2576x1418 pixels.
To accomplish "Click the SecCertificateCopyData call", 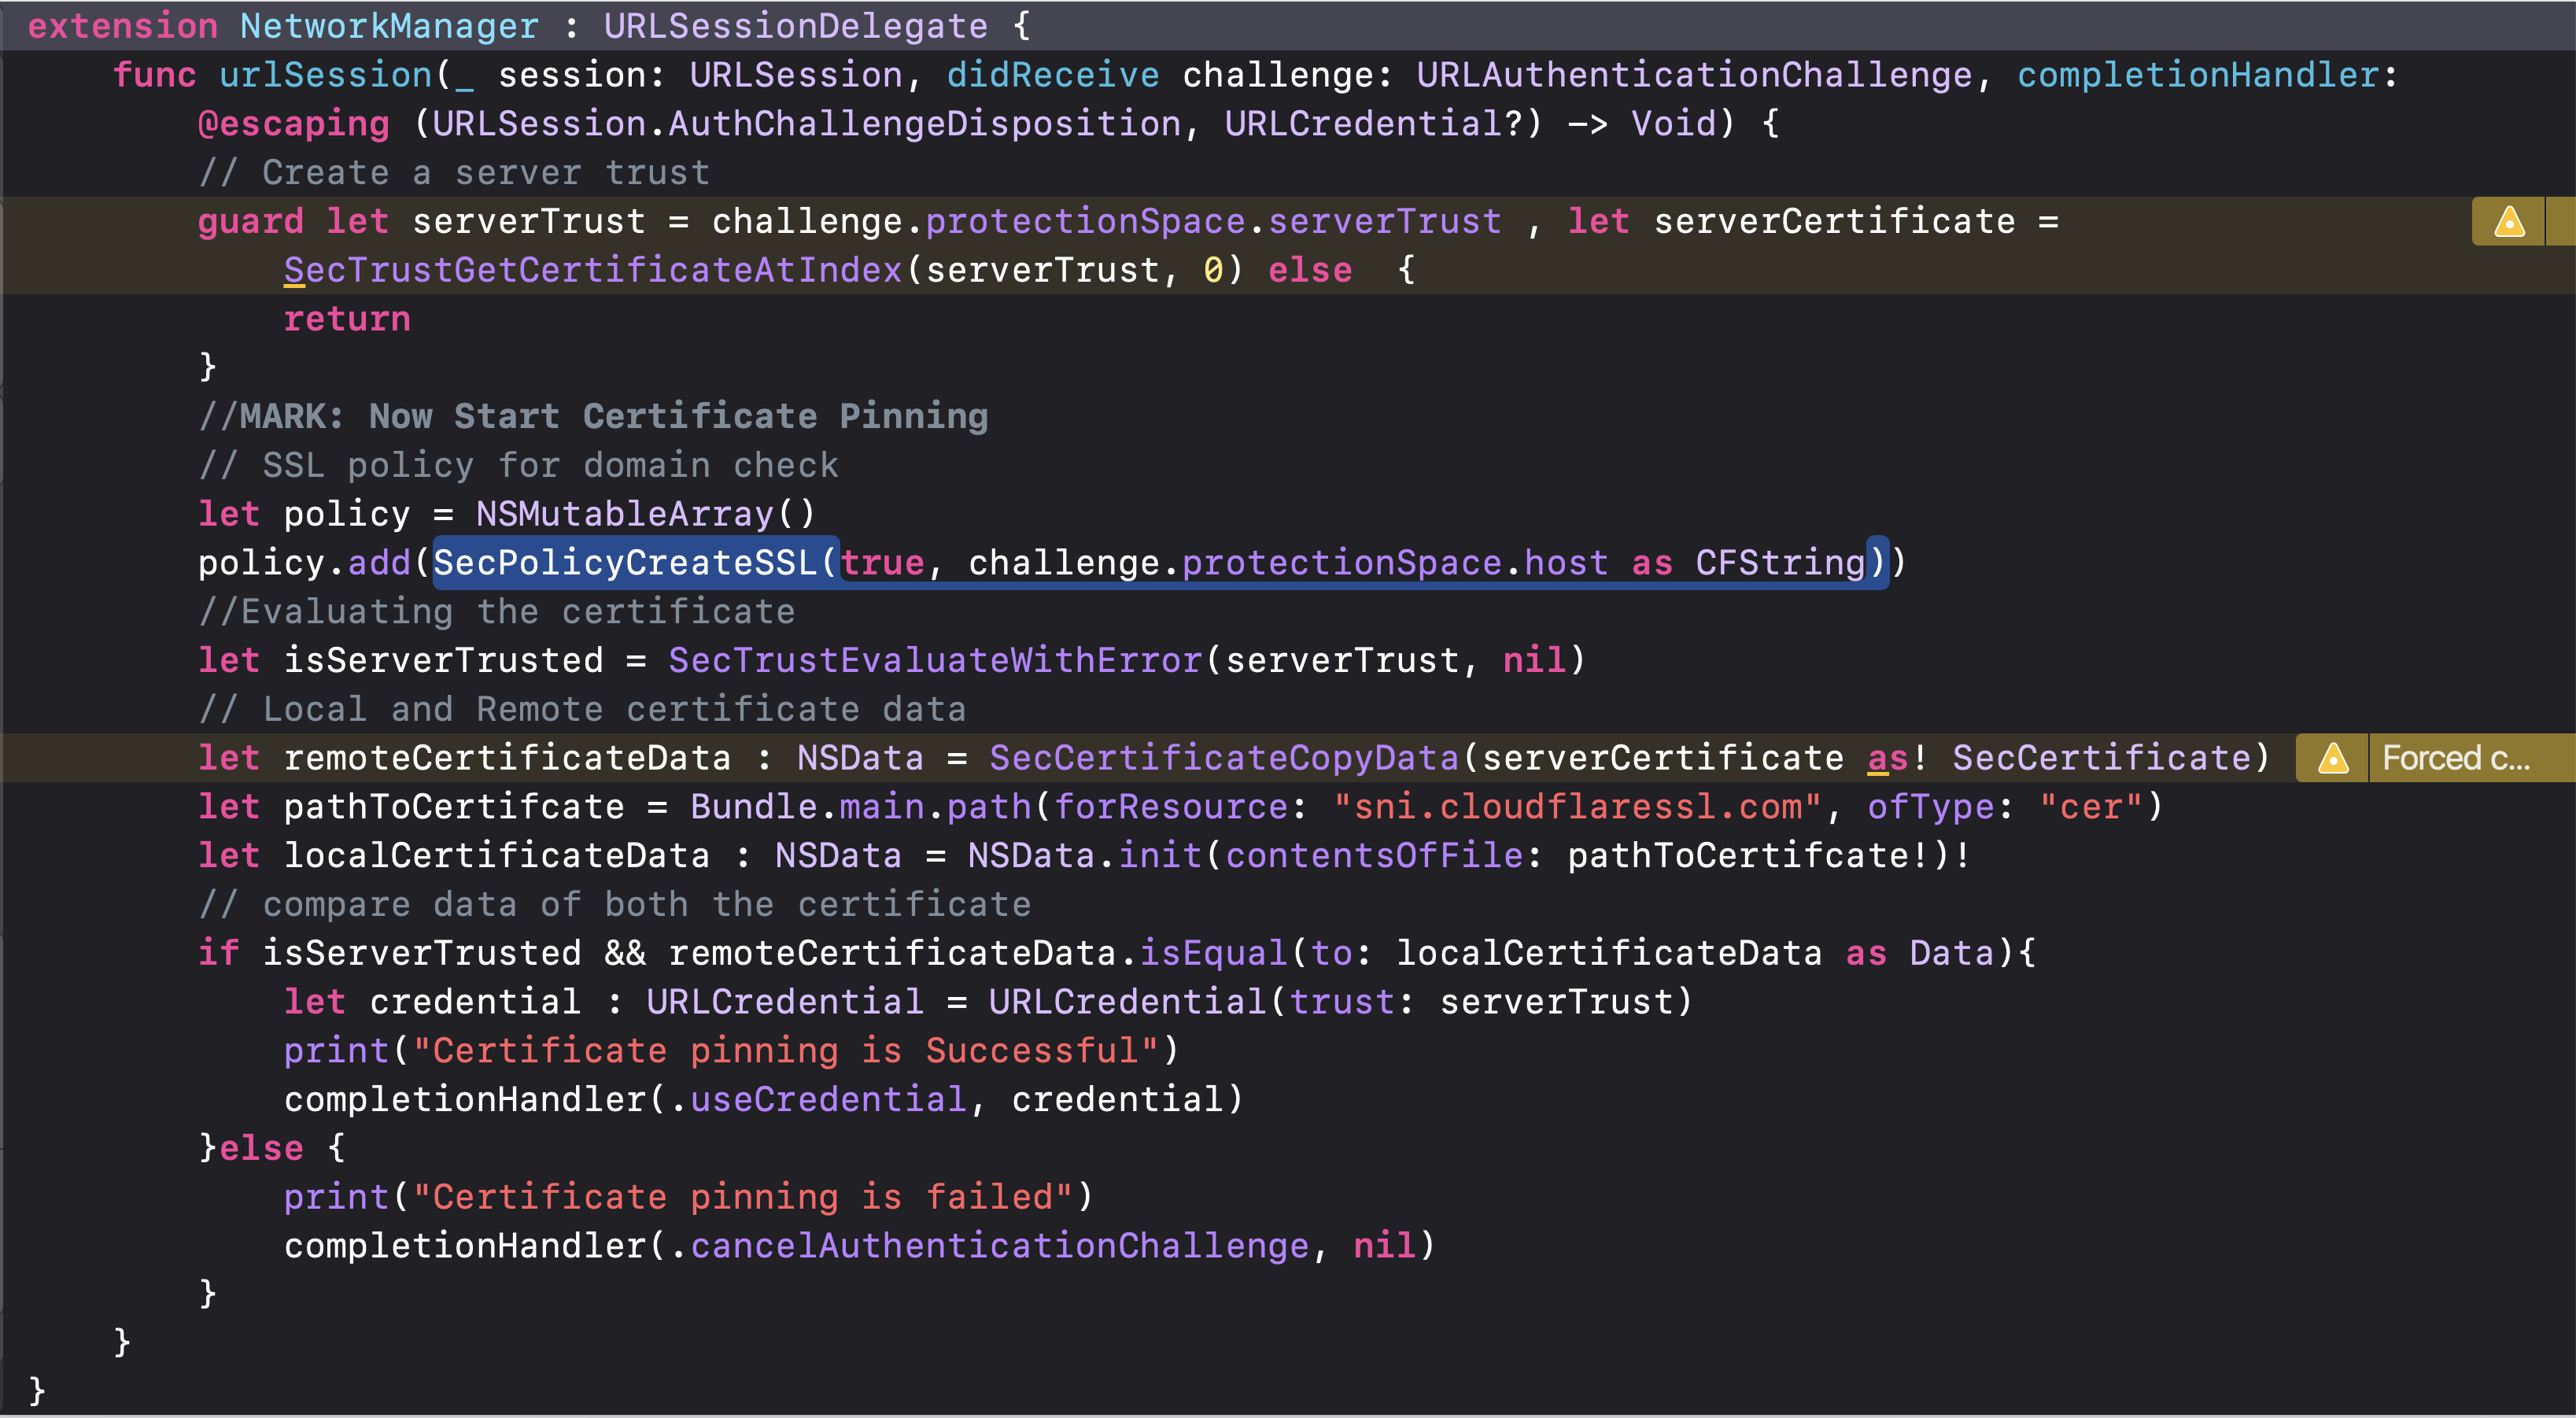I will (1224, 758).
